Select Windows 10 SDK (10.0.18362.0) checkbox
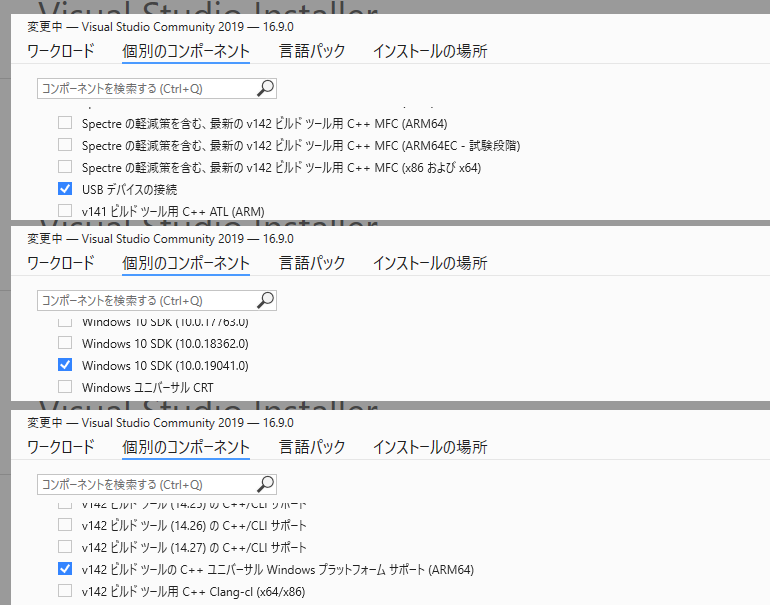This screenshot has width=770, height=605. pos(65,343)
